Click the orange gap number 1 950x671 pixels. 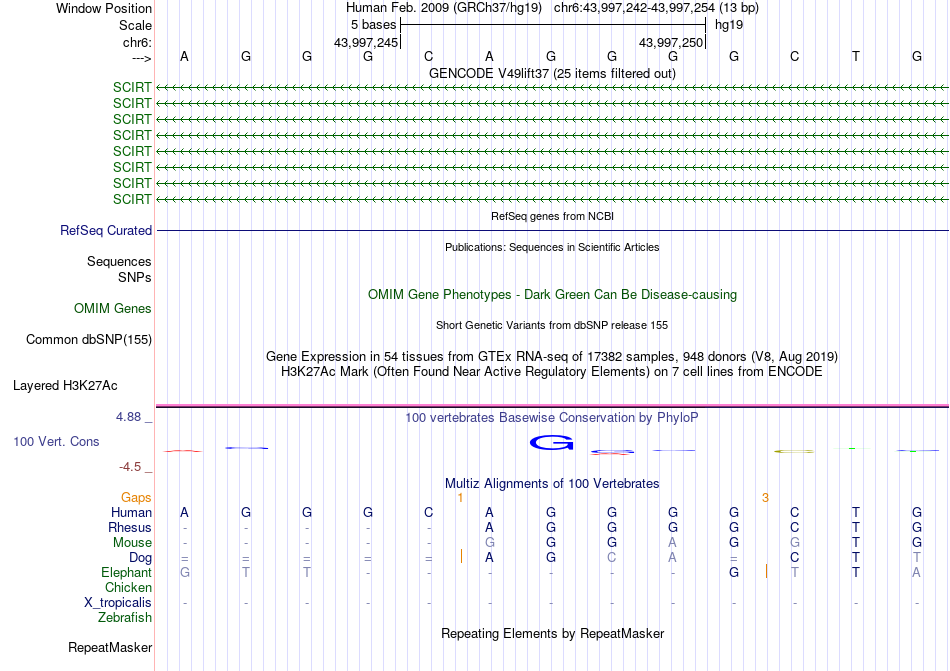(x=460, y=498)
